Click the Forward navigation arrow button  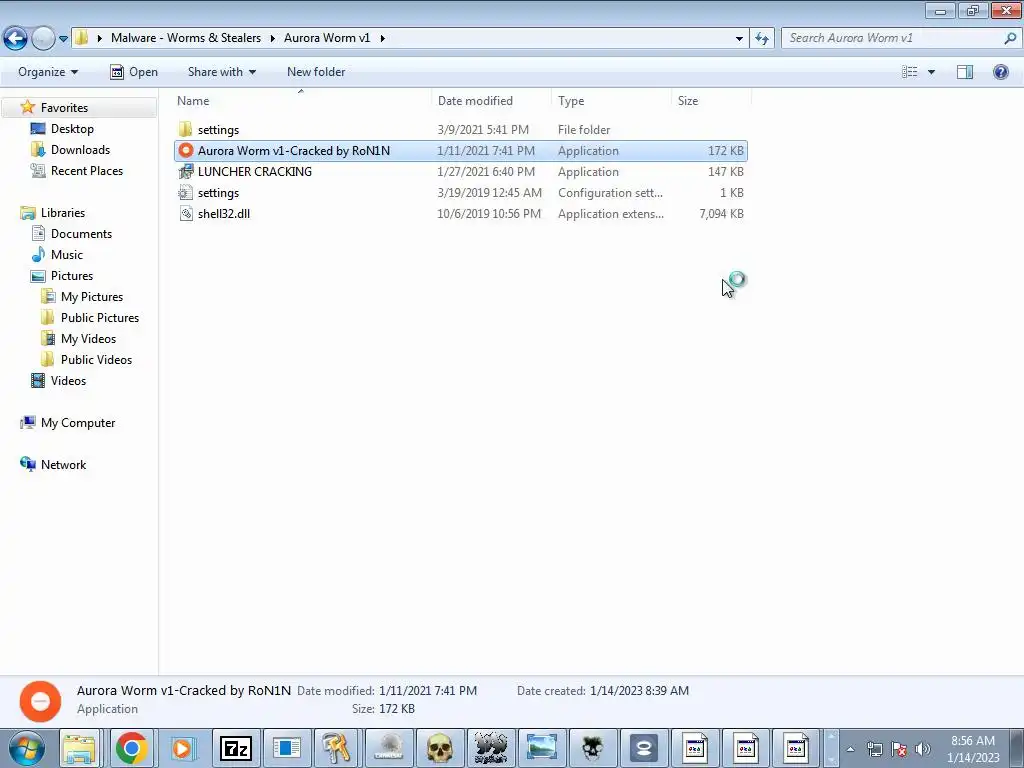[x=43, y=38]
